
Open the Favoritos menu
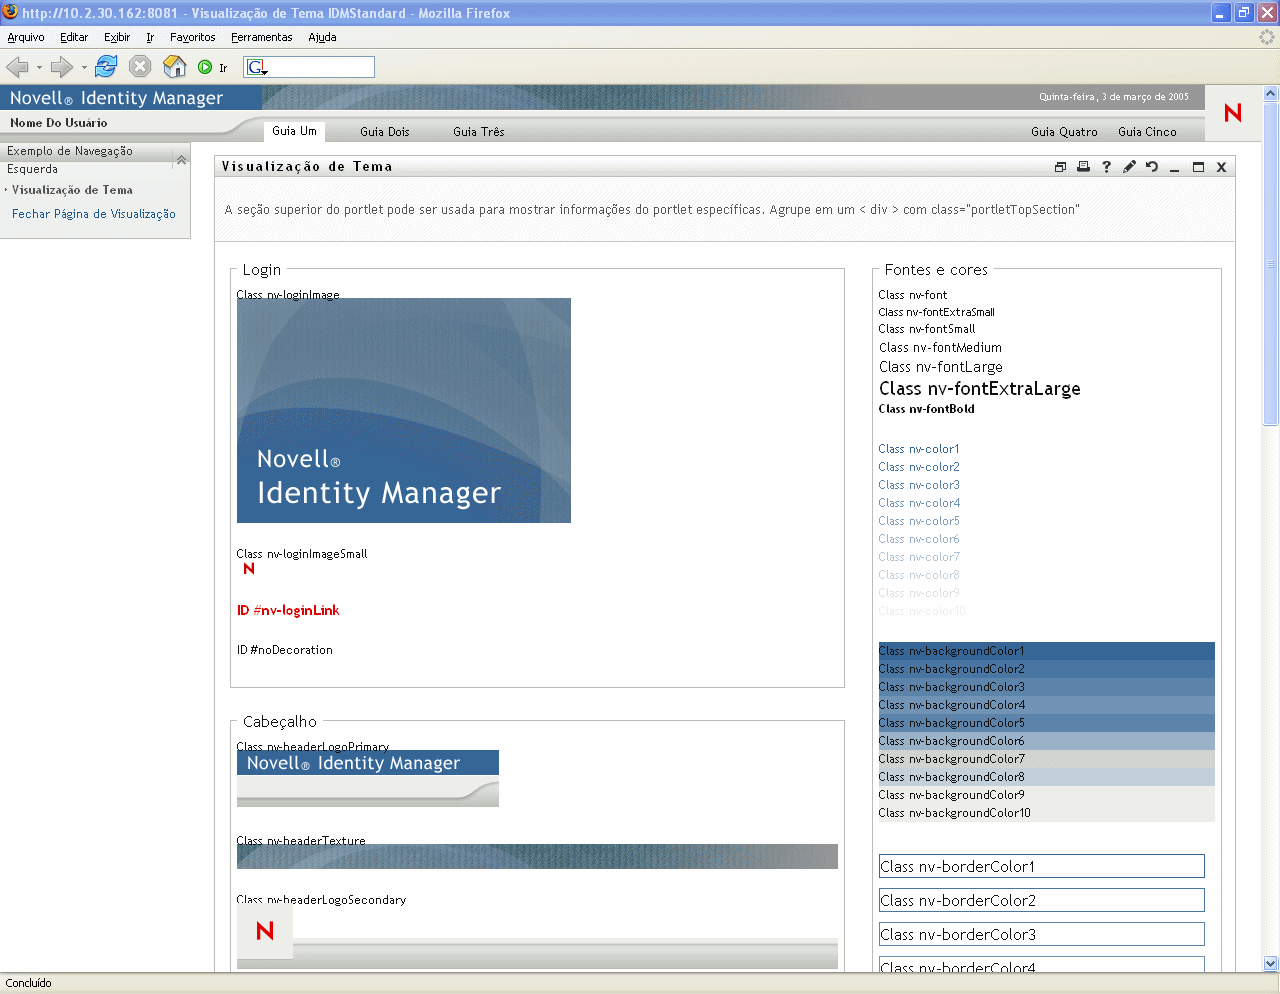click(193, 37)
